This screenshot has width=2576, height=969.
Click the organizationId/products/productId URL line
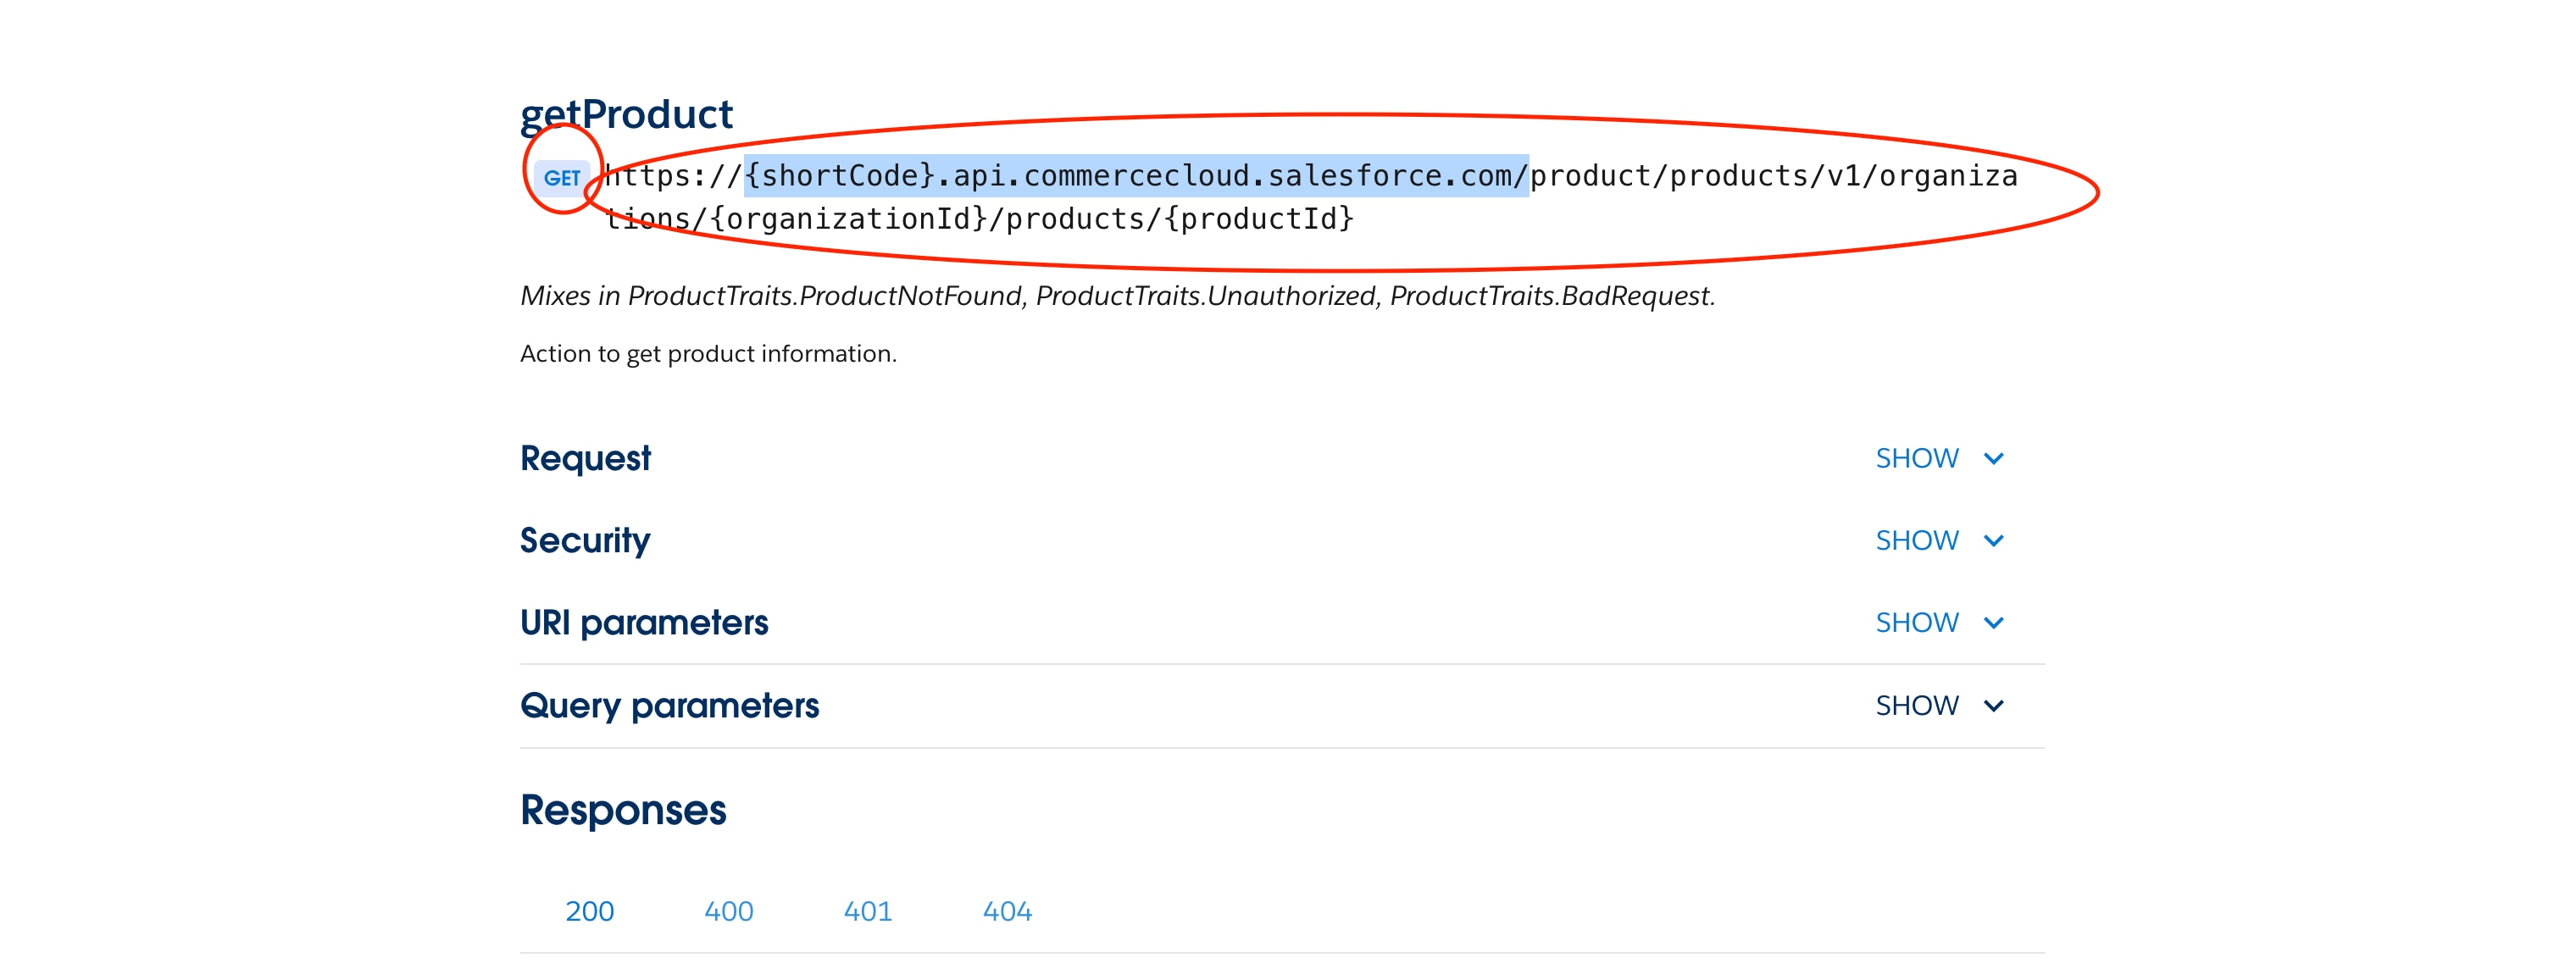click(980, 219)
